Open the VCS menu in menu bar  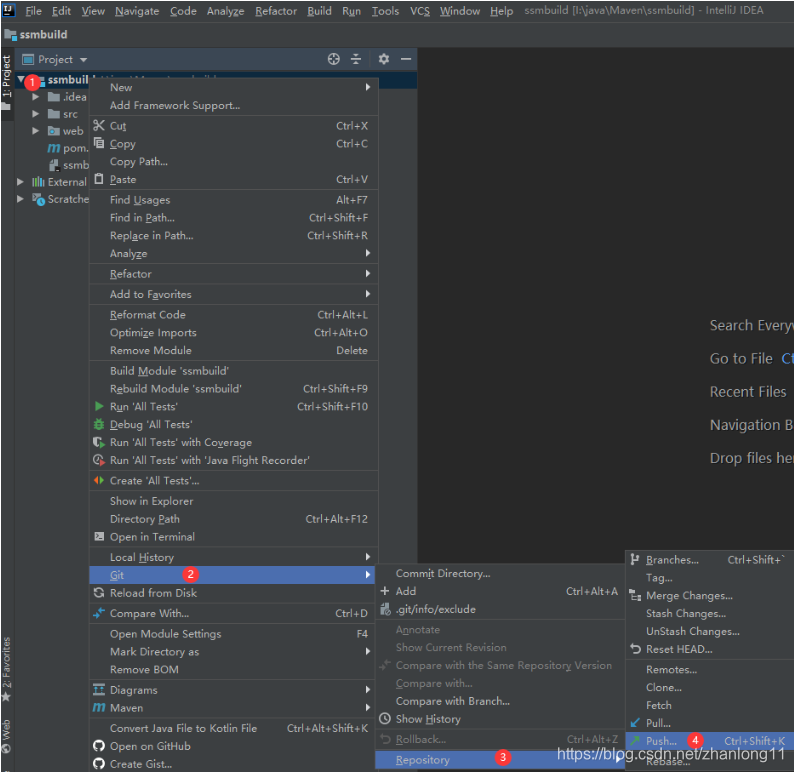coord(419,11)
